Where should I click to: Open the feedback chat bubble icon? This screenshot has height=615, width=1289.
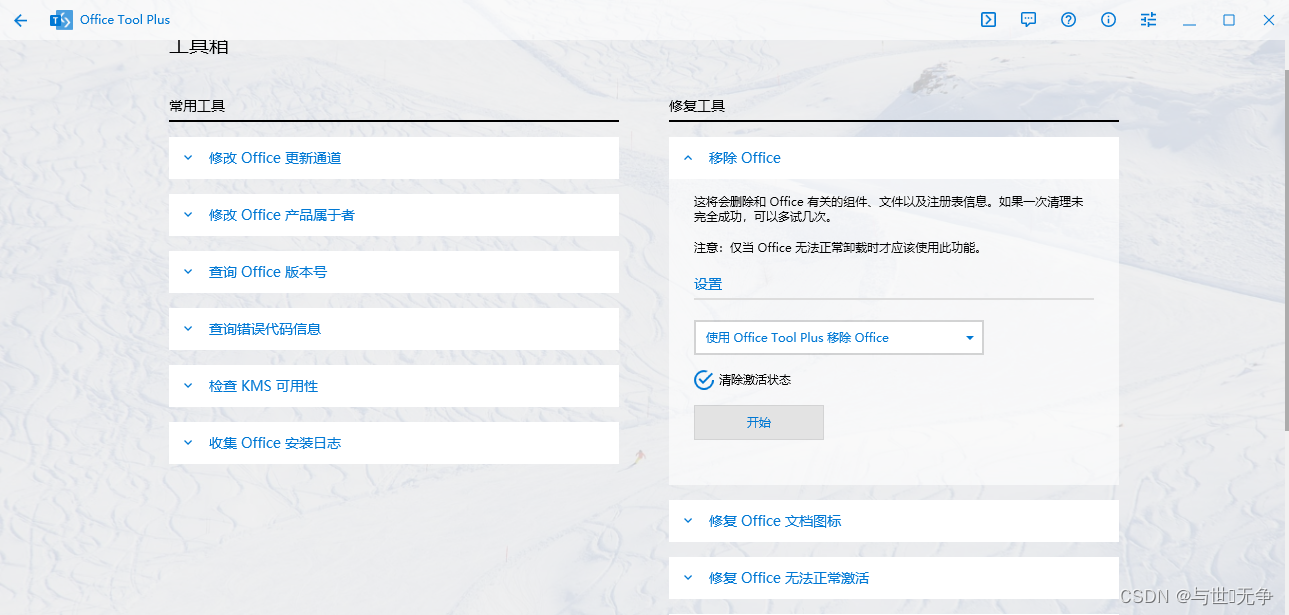pos(1028,20)
